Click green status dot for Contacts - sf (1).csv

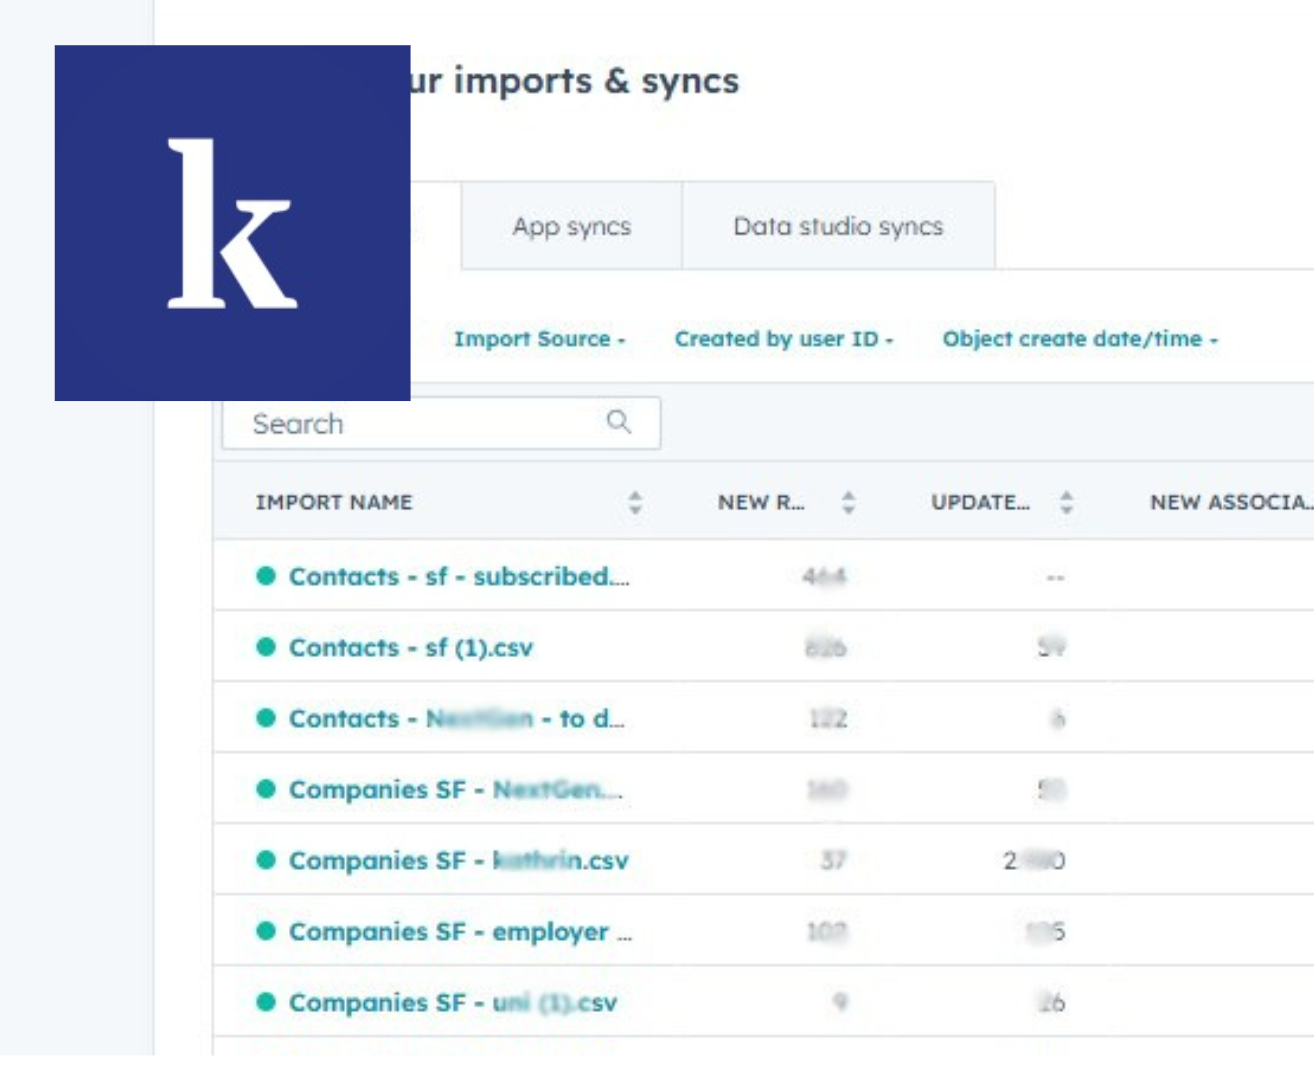coord(266,647)
